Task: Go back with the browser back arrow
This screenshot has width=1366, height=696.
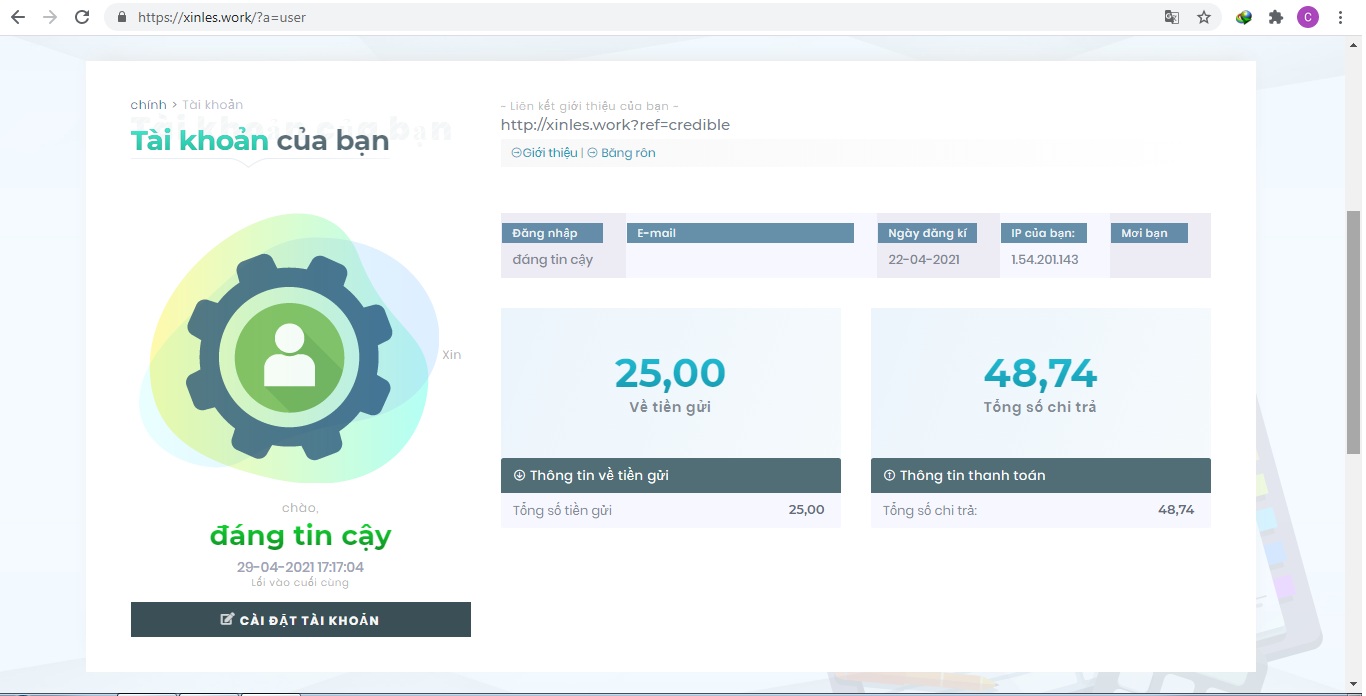Action: click(18, 17)
